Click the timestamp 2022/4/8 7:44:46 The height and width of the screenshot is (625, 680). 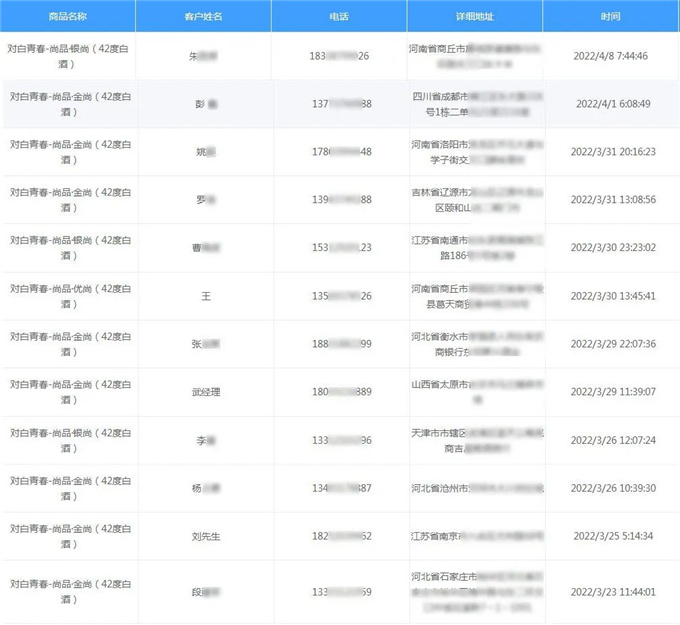[611, 55]
